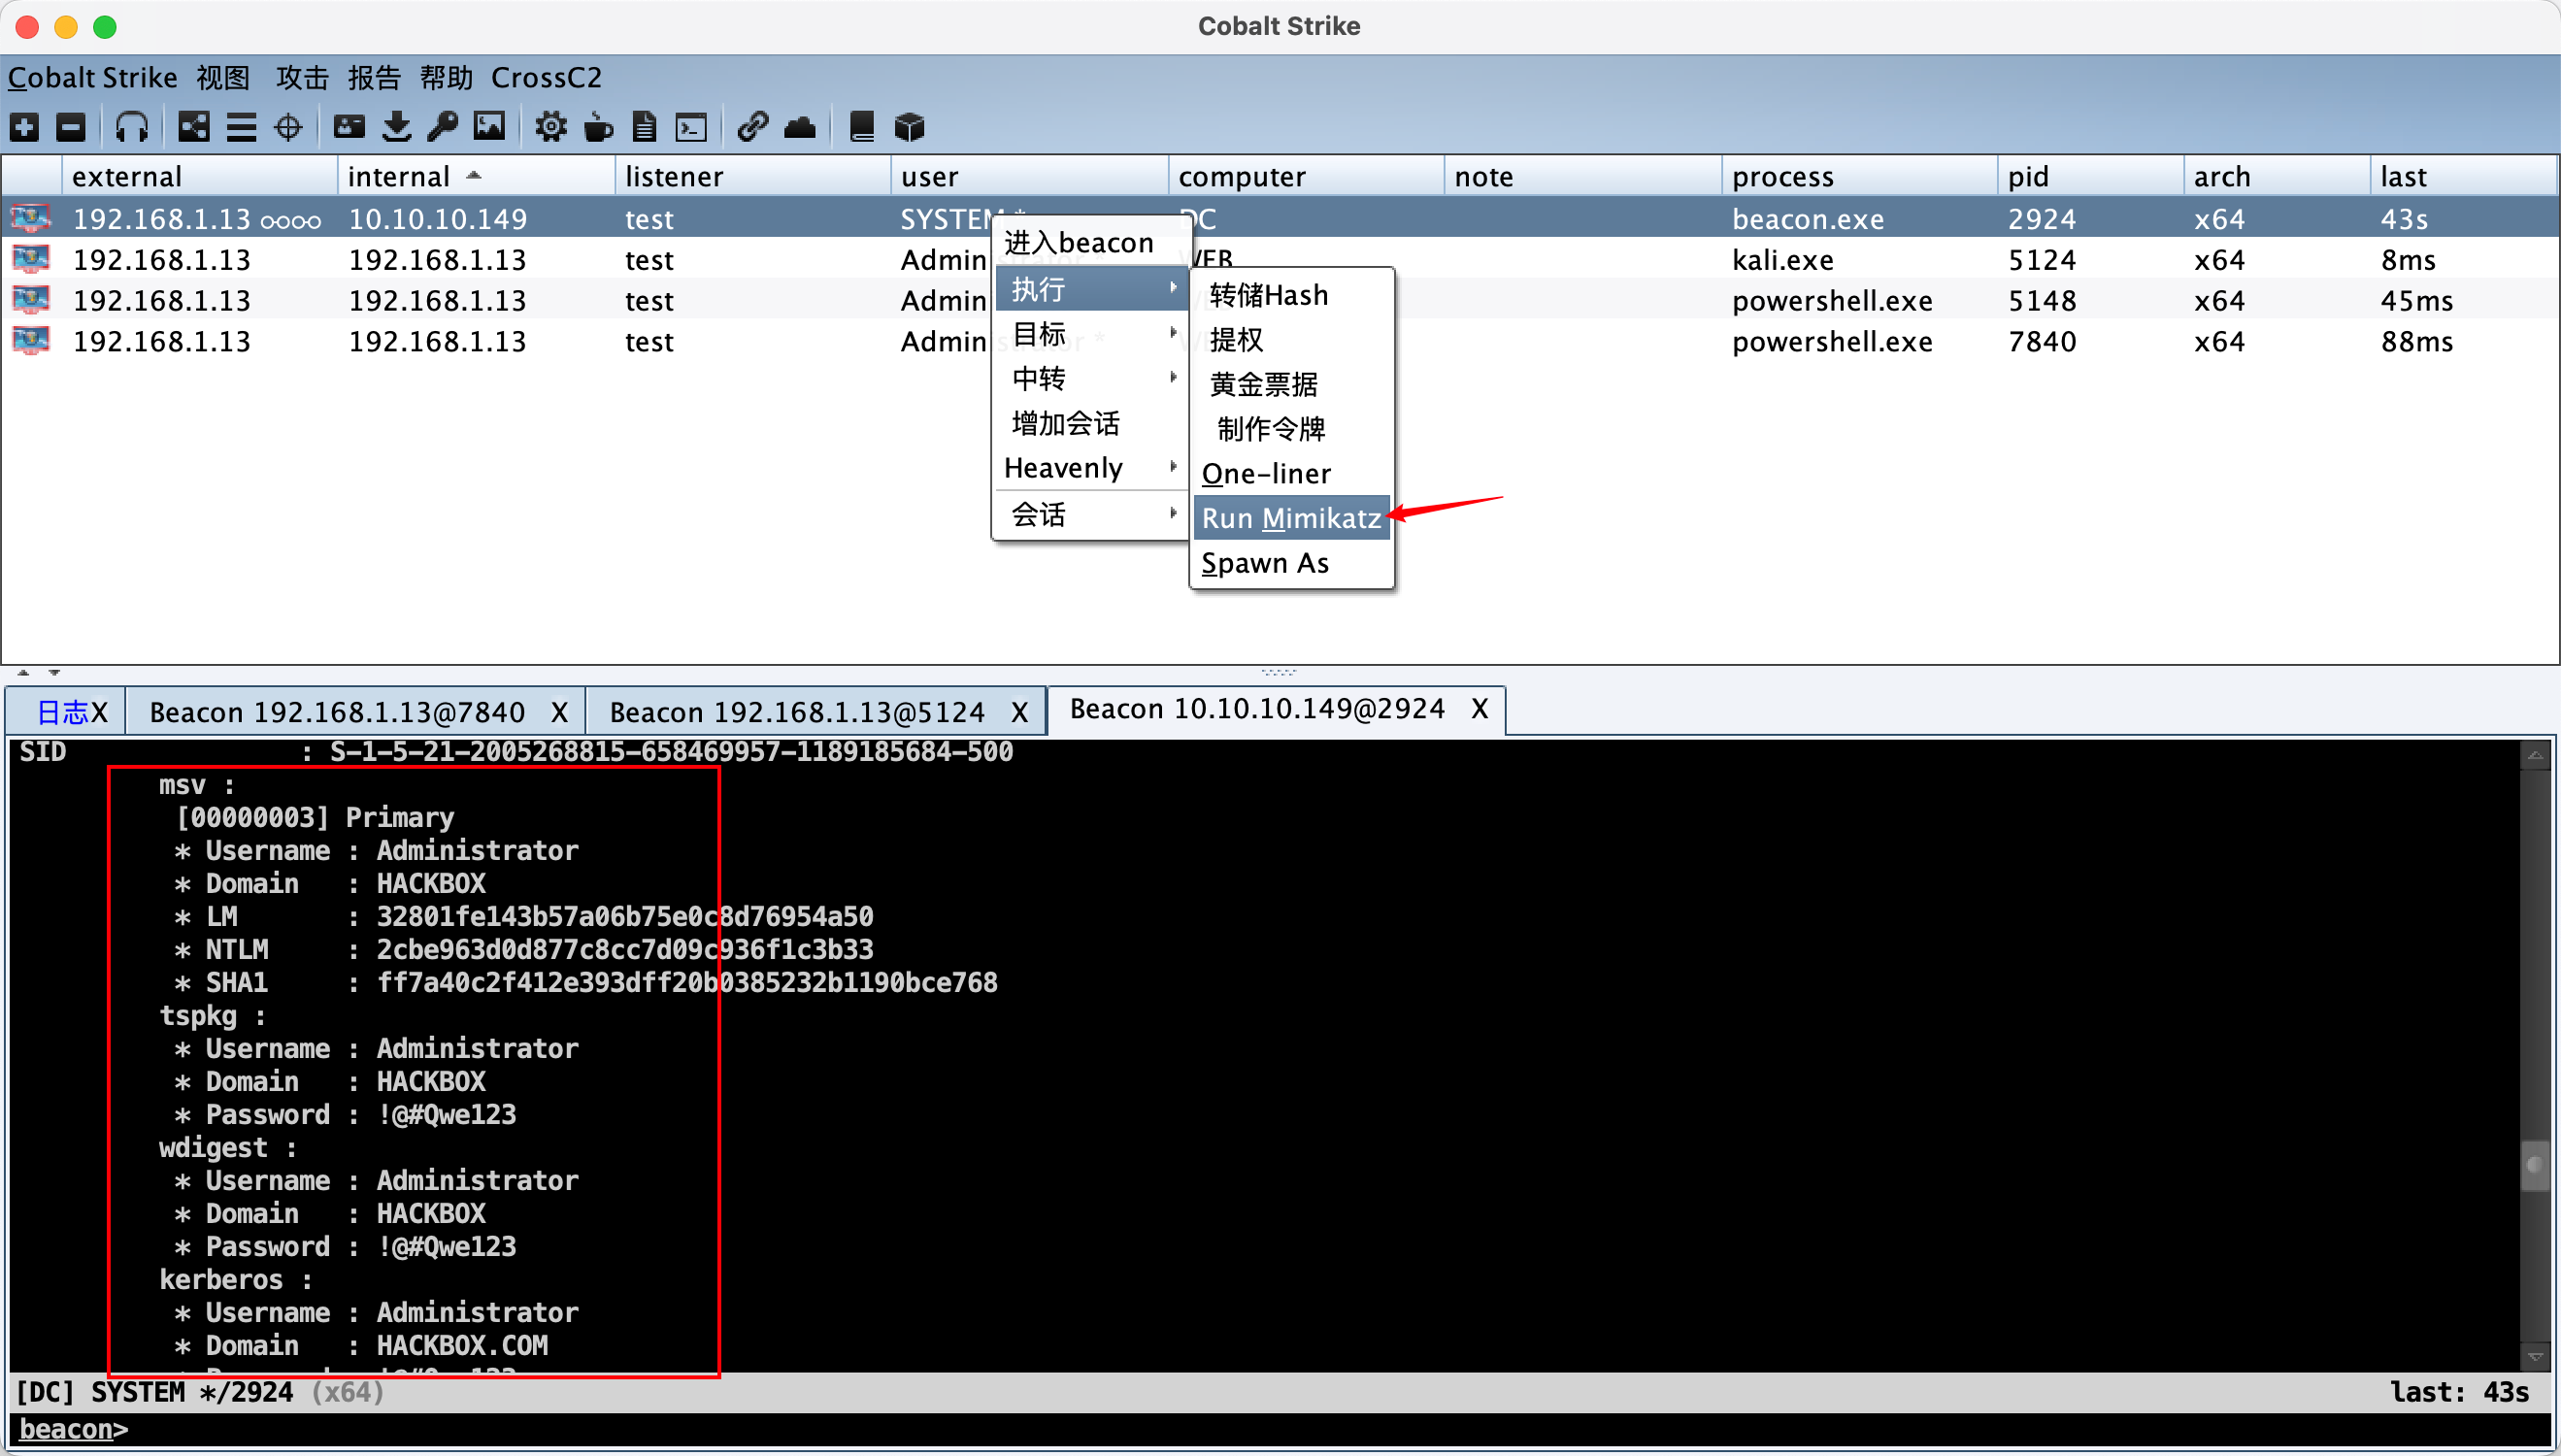
Task: Click console scrollbar thumb
Action: pyautogui.click(x=2534, y=1165)
